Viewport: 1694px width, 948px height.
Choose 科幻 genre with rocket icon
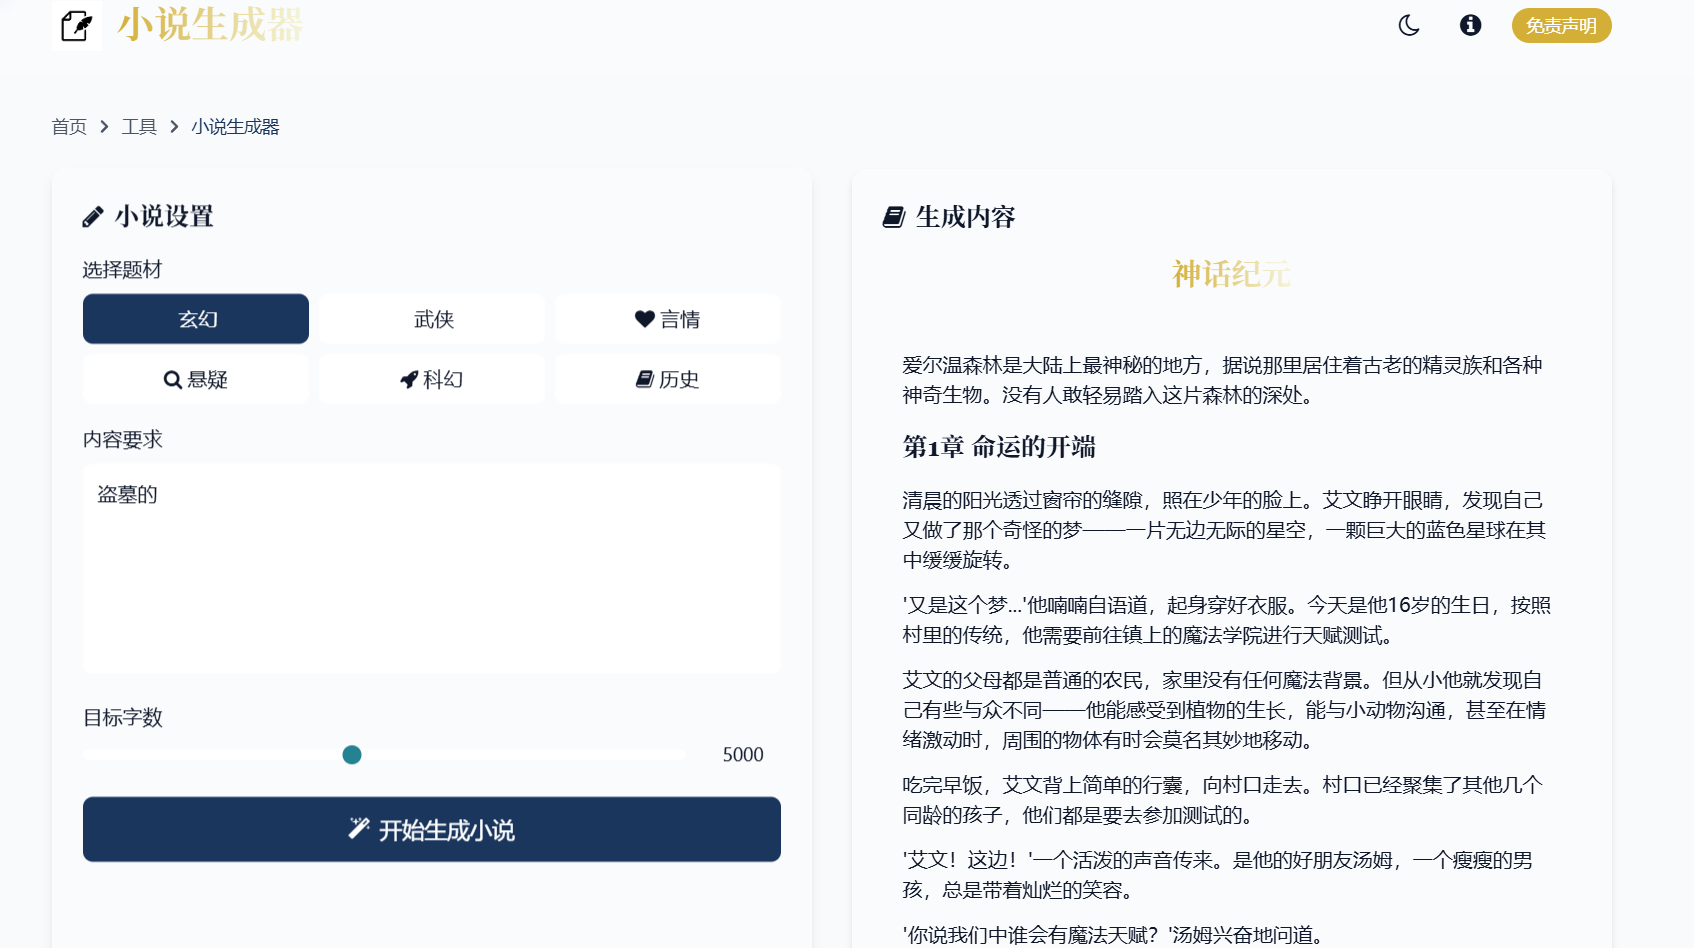pos(432,380)
